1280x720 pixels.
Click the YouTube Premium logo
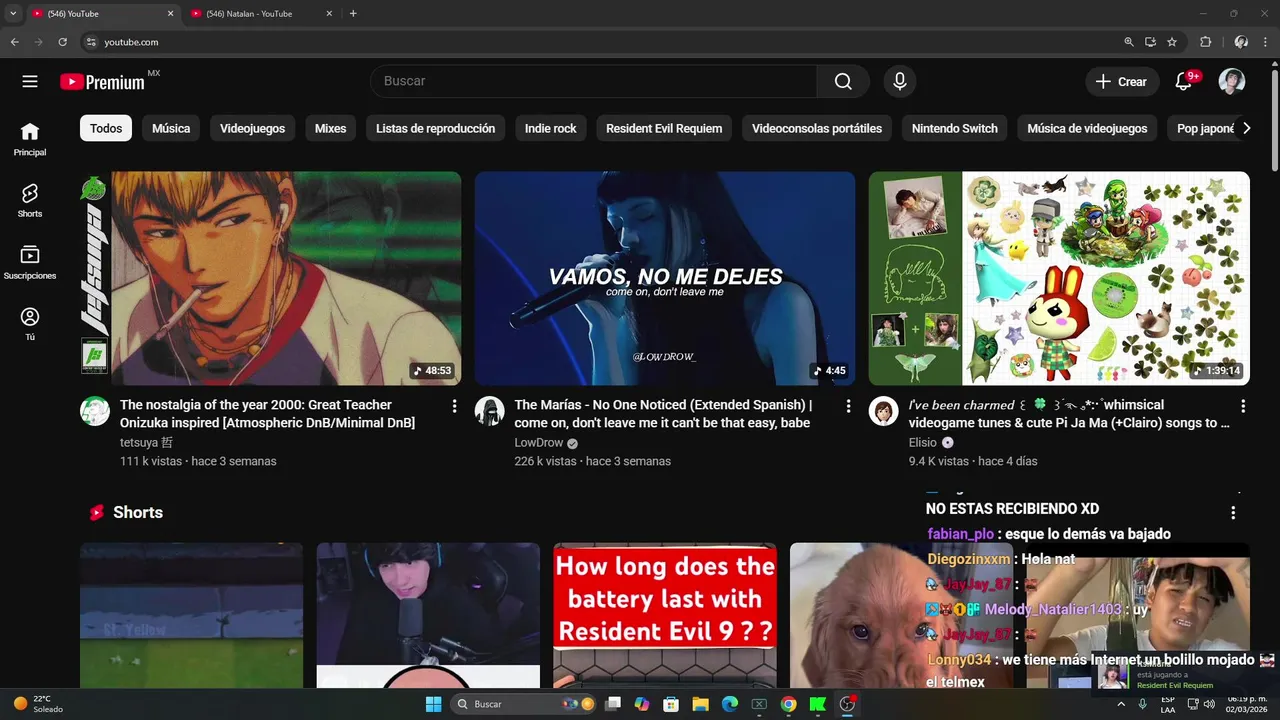(102, 82)
